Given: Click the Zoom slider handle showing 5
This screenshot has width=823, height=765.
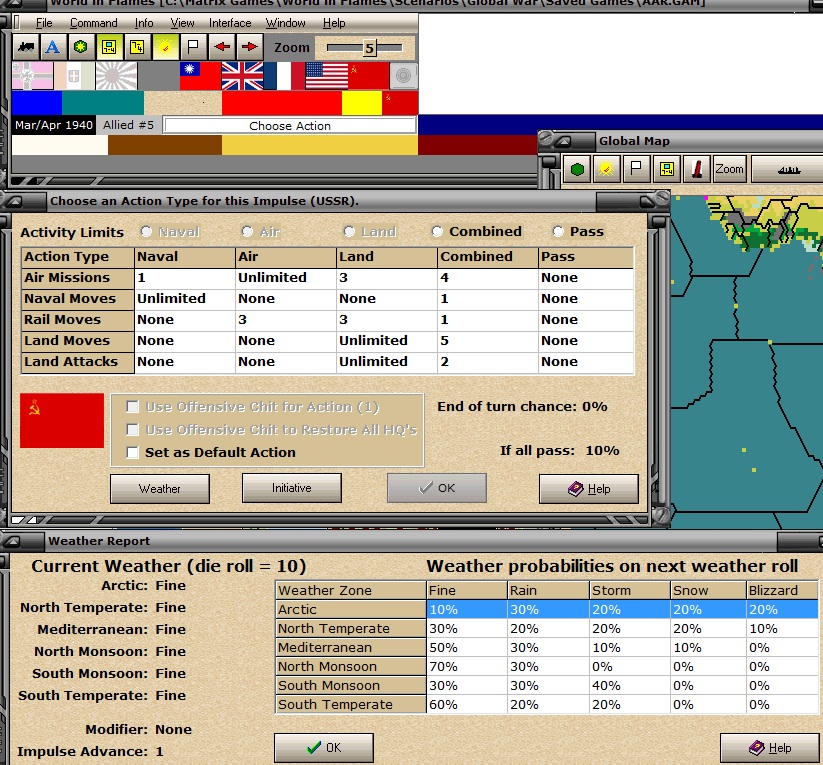Looking at the screenshot, I should pyautogui.click(x=370, y=48).
